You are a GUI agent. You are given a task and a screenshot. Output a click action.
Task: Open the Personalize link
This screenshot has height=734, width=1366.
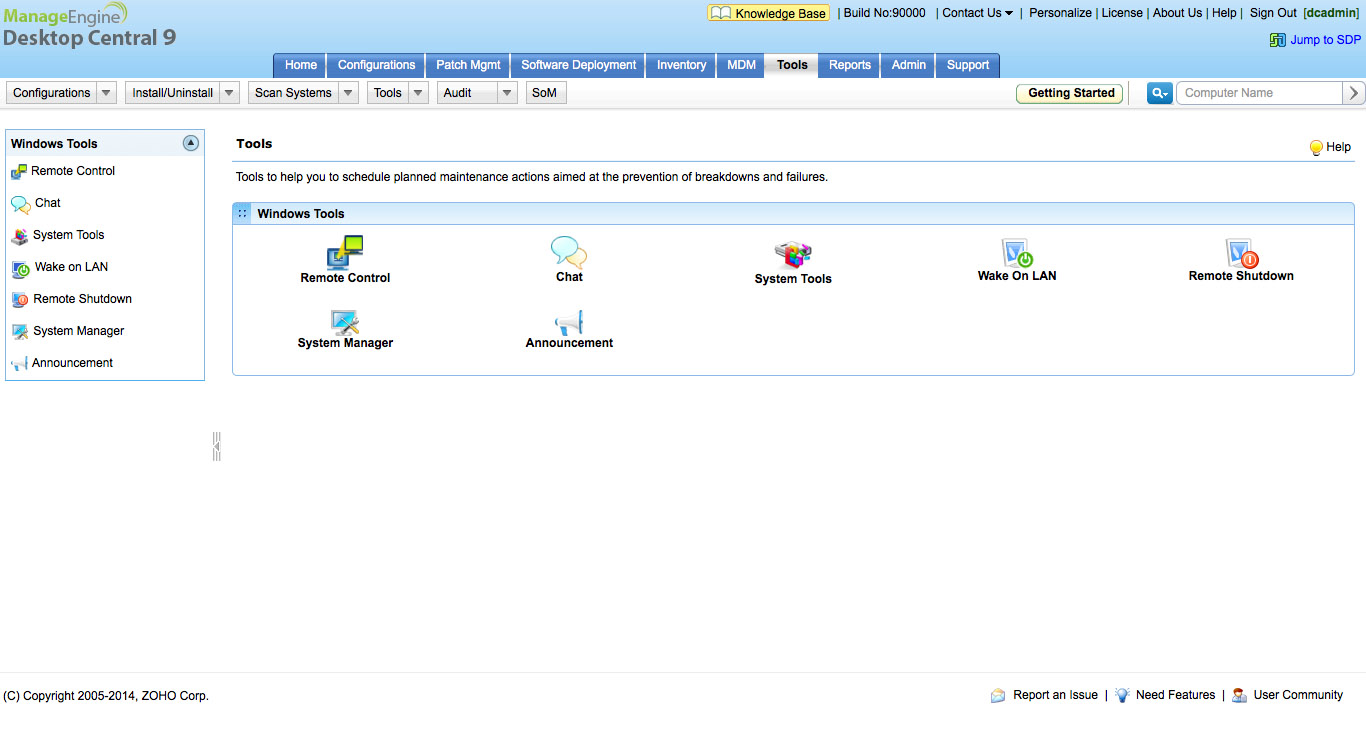coord(1060,13)
